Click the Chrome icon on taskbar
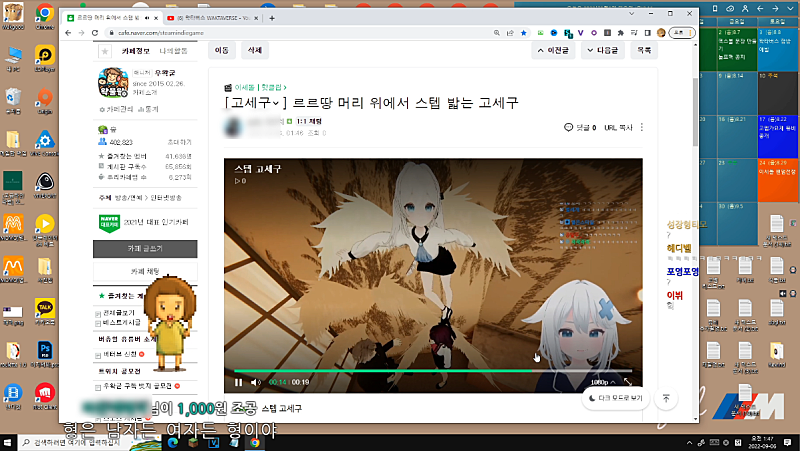Image resolution: width=800 pixels, height=451 pixels. [254, 442]
